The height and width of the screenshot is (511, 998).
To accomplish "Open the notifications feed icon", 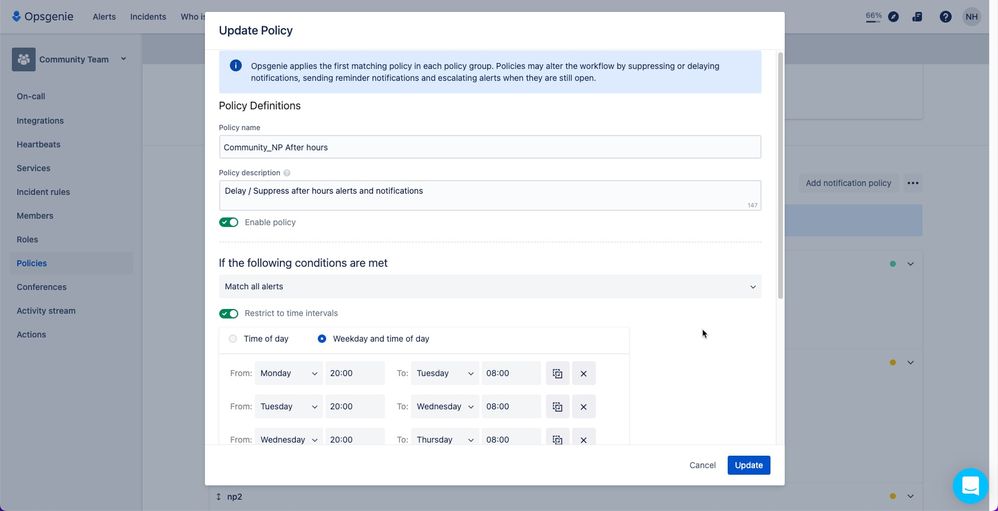I will pos(917,17).
